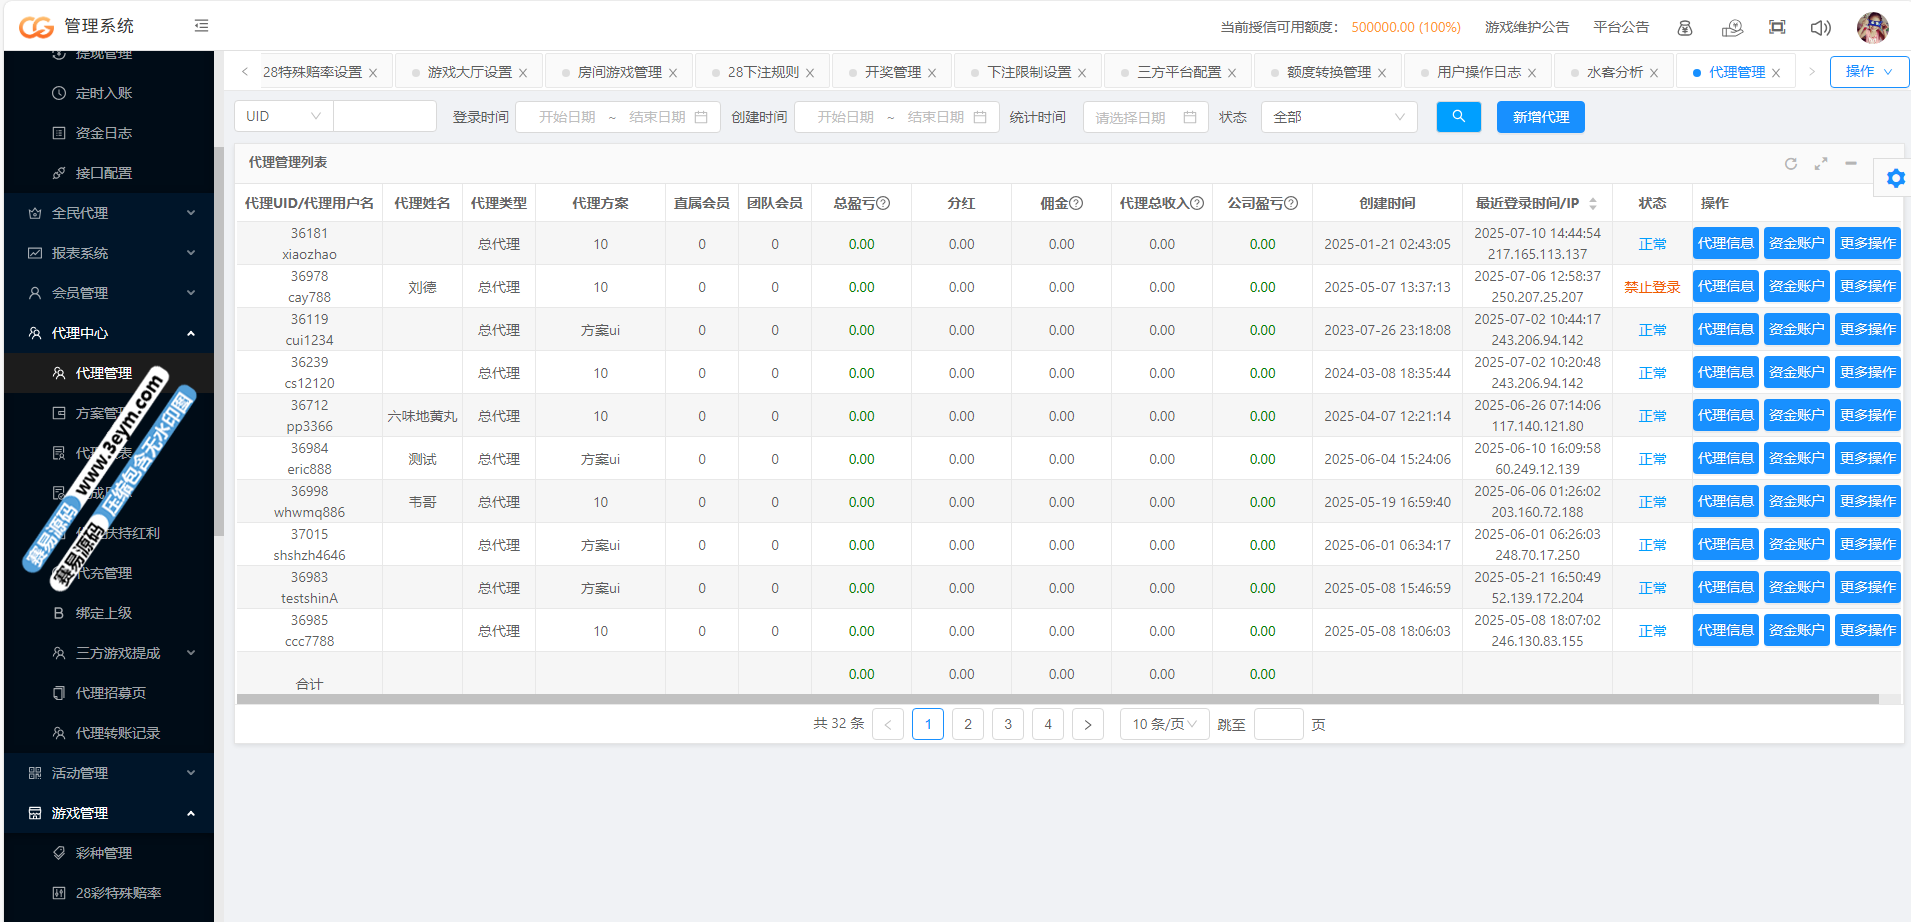The height and width of the screenshot is (922, 1911).
Task: Click the blue search magnifier button
Action: 1458,117
